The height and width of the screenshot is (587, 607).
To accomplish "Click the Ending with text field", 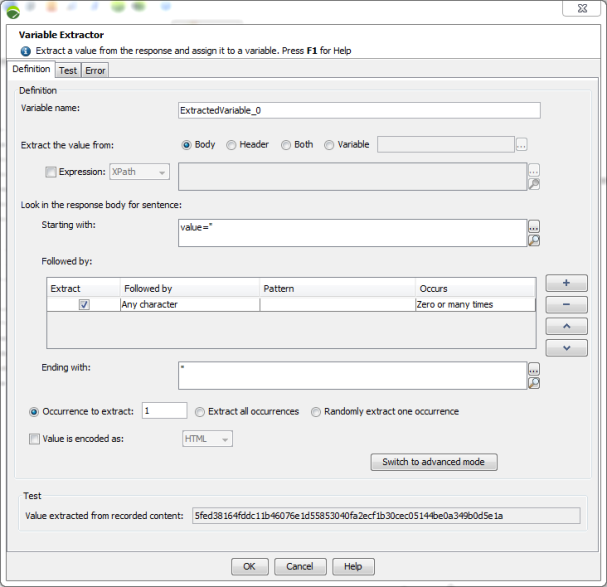I will [x=353, y=376].
